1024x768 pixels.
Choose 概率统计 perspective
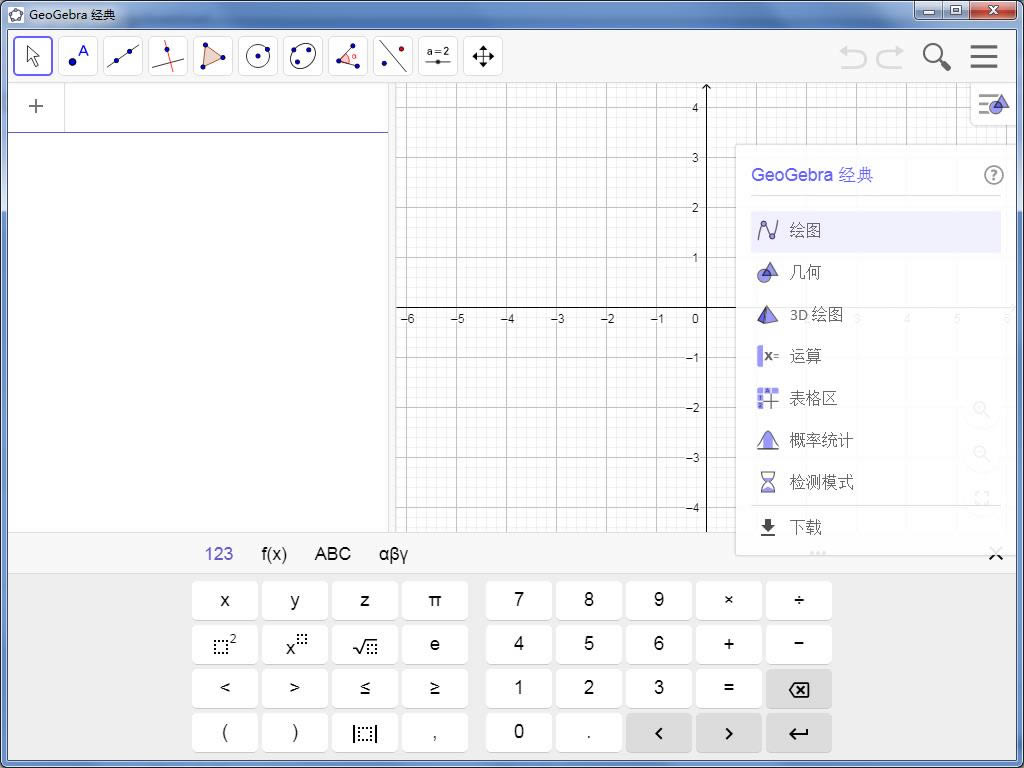pyautogui.click(x=876, y=440)
